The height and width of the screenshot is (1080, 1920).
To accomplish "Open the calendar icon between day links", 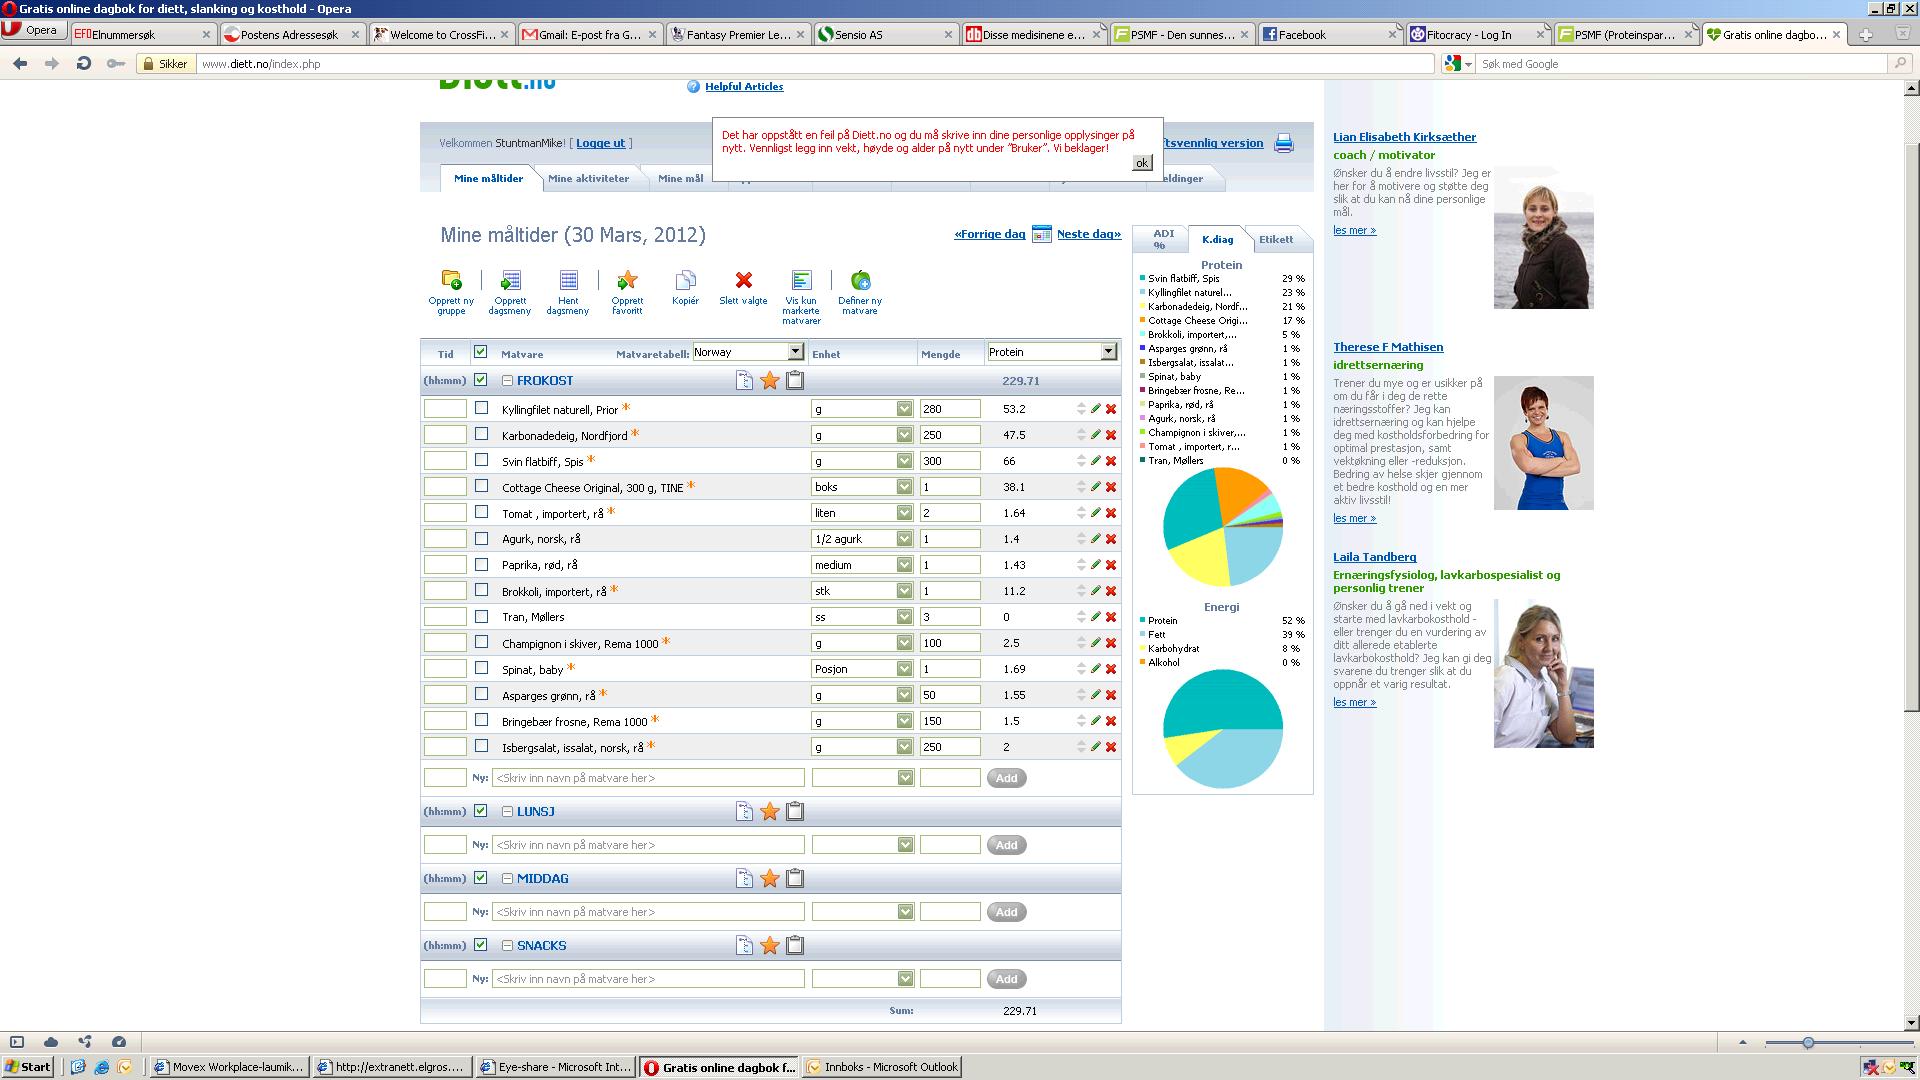I will click(x=1041, y=234).
